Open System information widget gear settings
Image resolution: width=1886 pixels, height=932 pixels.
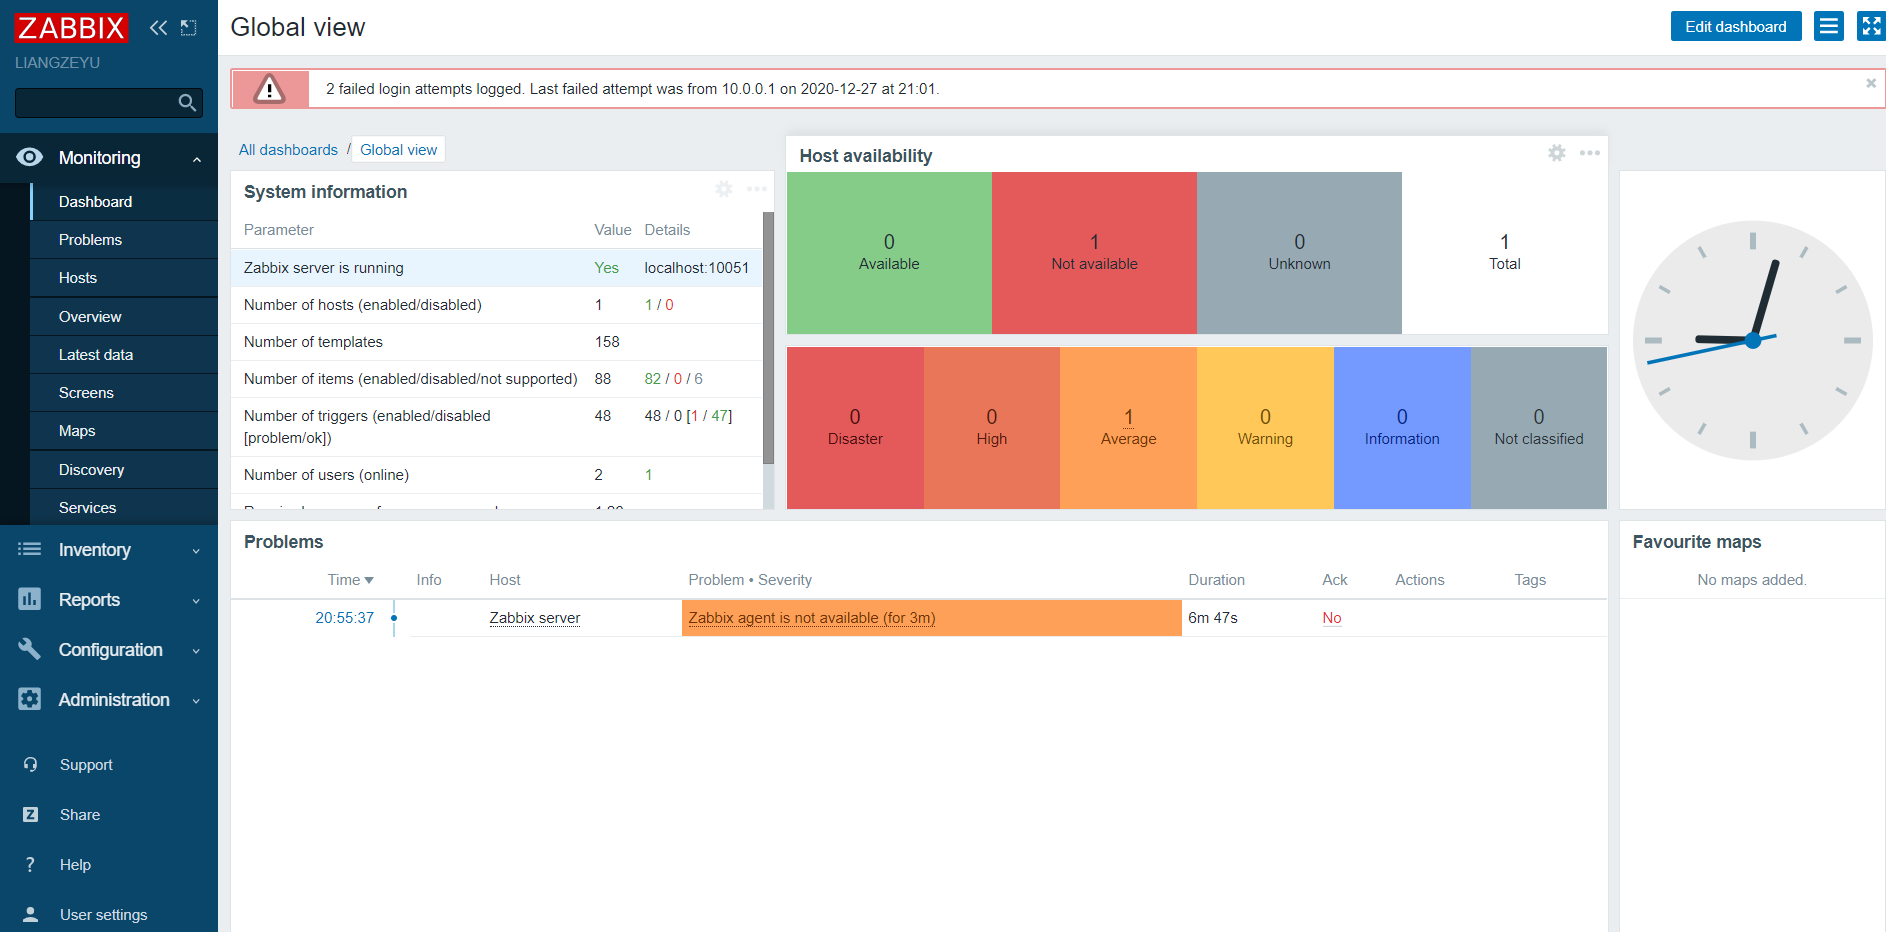point(724,189)
